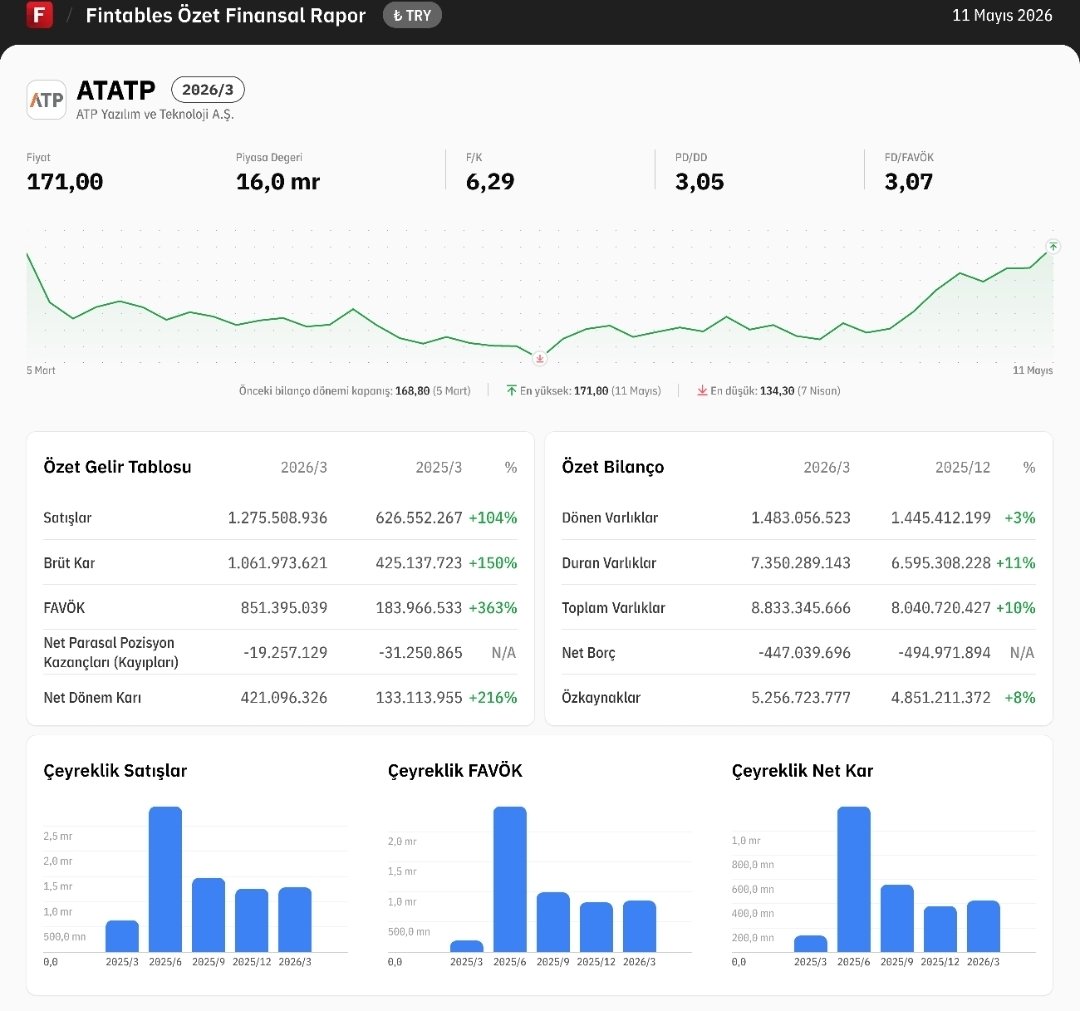Click the 2025/6 bar in Çeyreklik Satışlar
This screenshot has height=1011, width=1080.
165,879
